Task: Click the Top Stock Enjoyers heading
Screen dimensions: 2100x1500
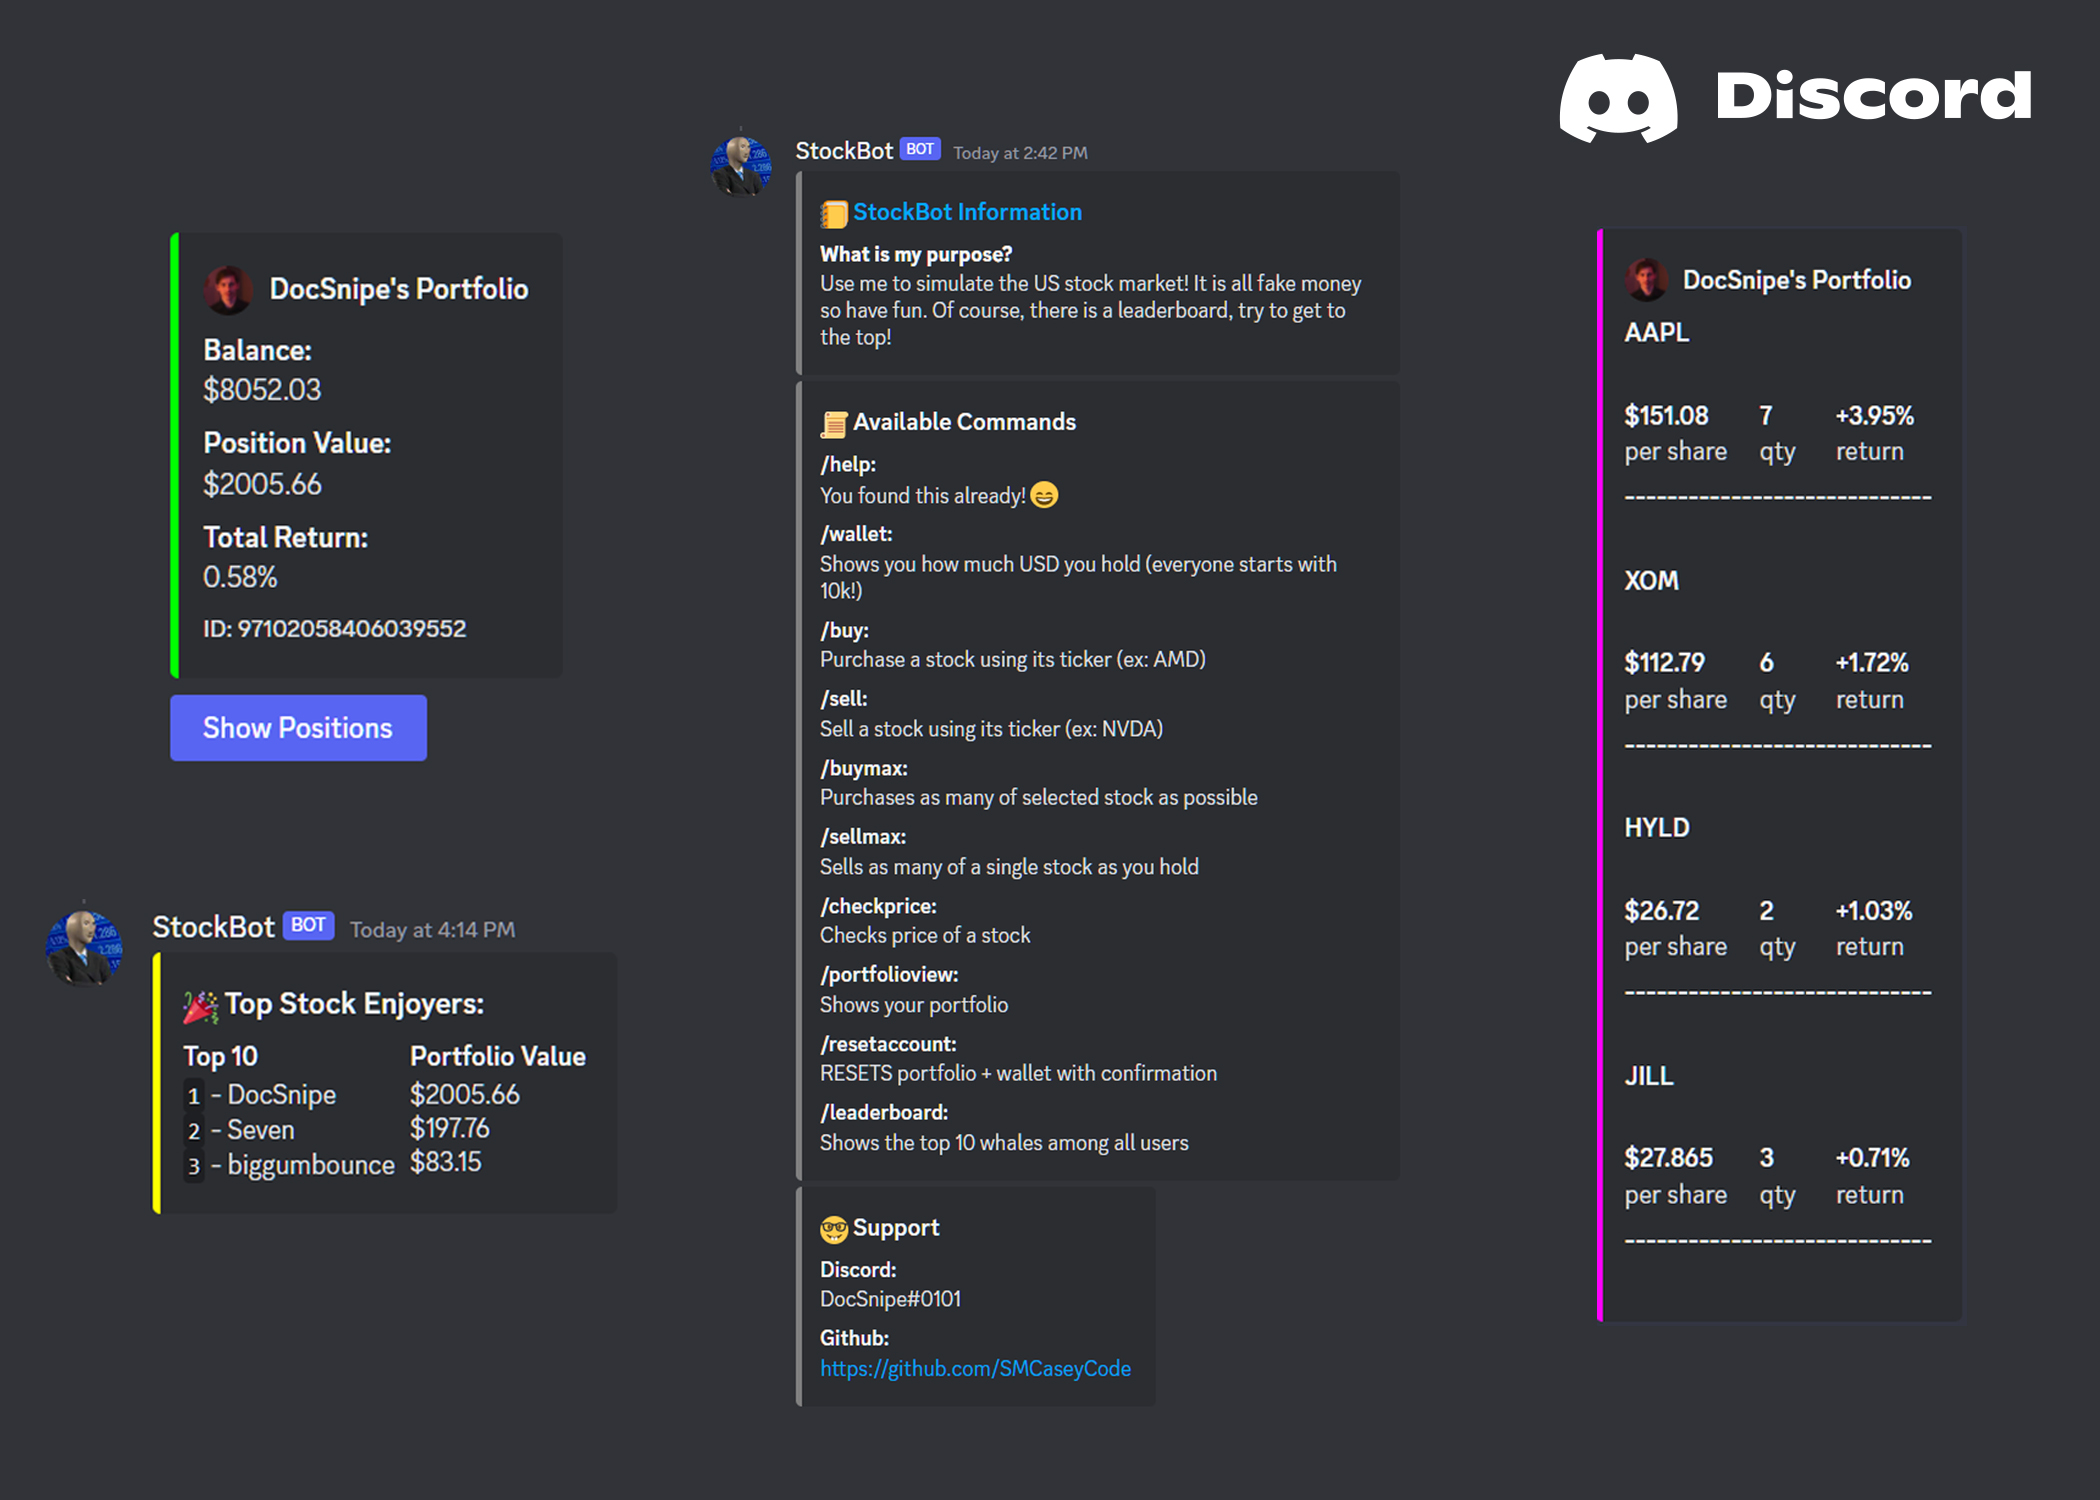Action: (354, 1003)
